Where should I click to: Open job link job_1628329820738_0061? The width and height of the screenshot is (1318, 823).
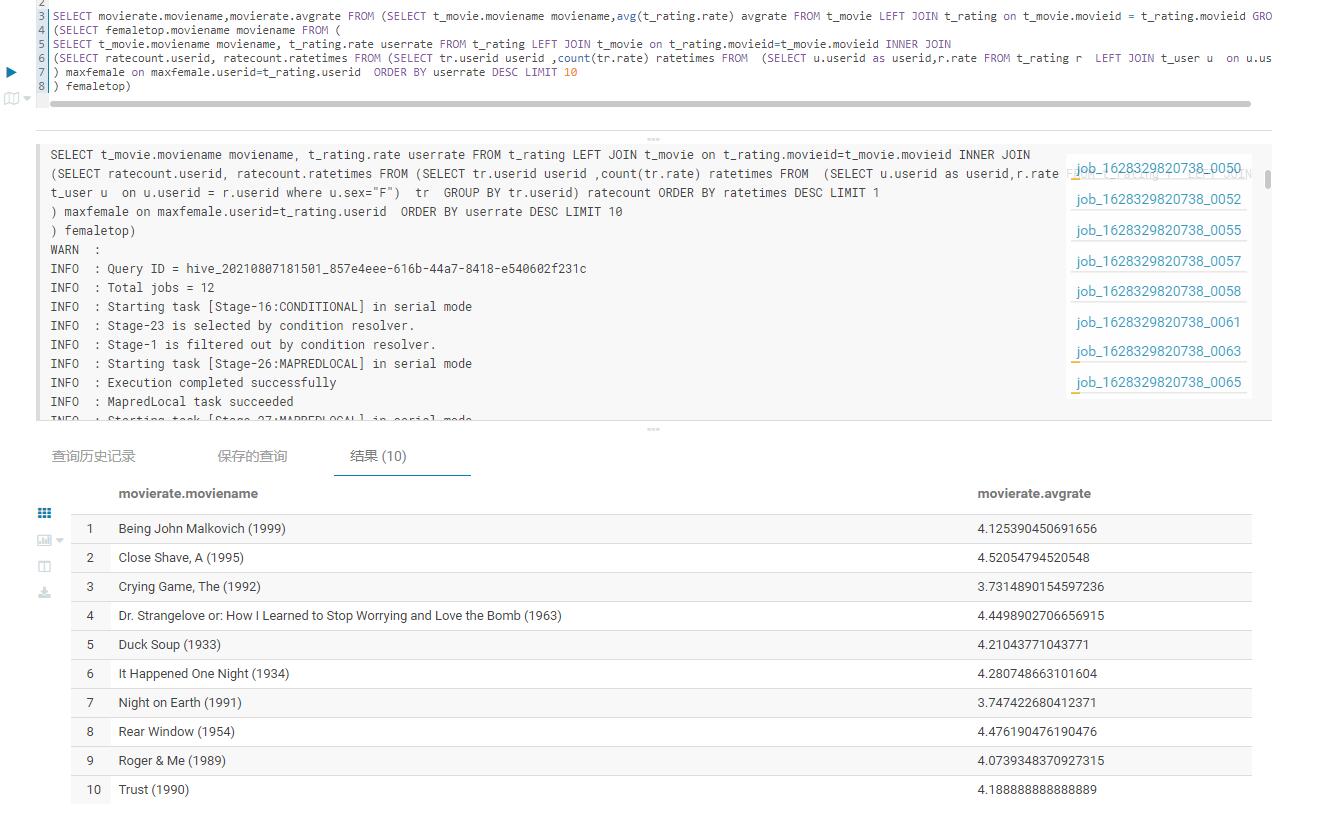click(x=1158, y=322)
